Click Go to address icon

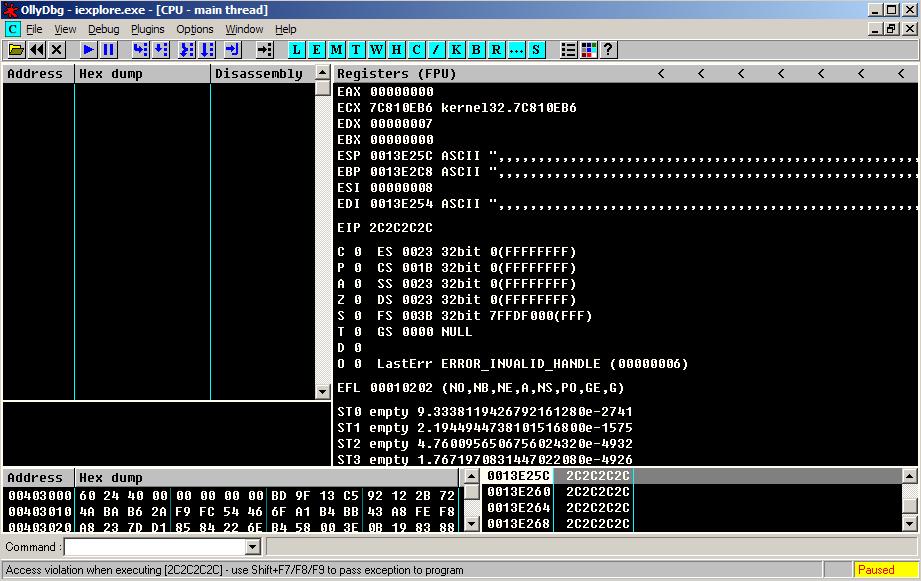click(265, 50)
